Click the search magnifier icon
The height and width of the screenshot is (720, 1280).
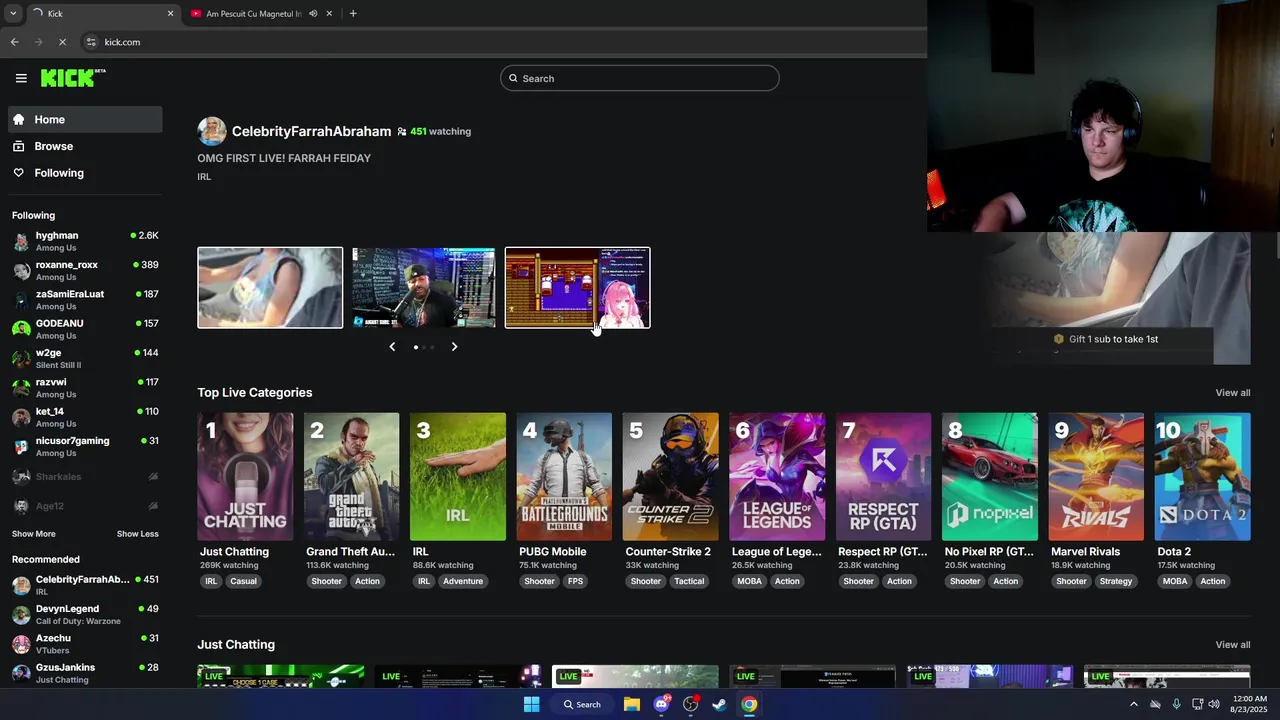click(x=513, y=78)
